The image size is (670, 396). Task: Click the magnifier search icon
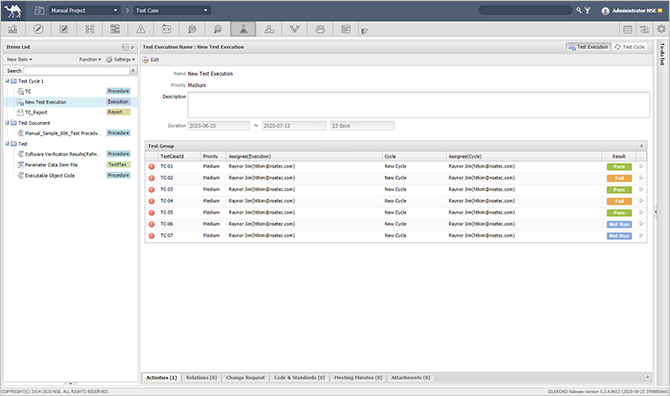[579, 10]
